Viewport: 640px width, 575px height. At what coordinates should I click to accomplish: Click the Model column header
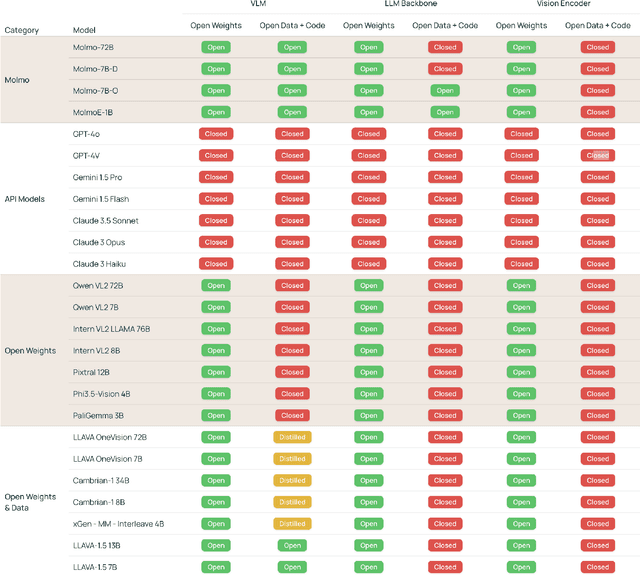click(86, 30)
